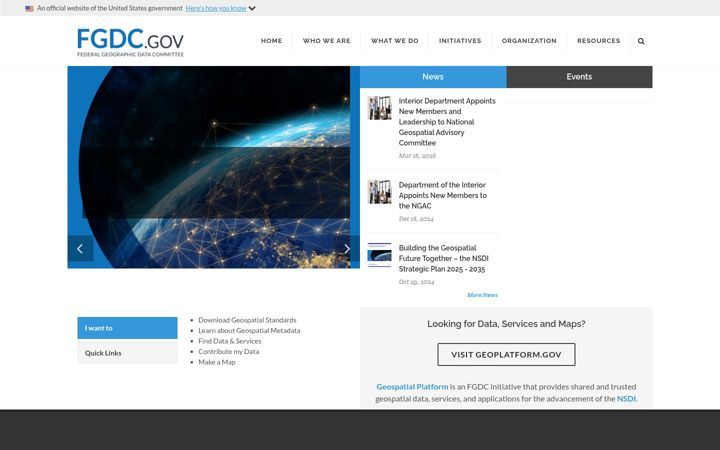Click "Looking for Data, Services and Maps?" heading
720x450 pixels.
506,324
